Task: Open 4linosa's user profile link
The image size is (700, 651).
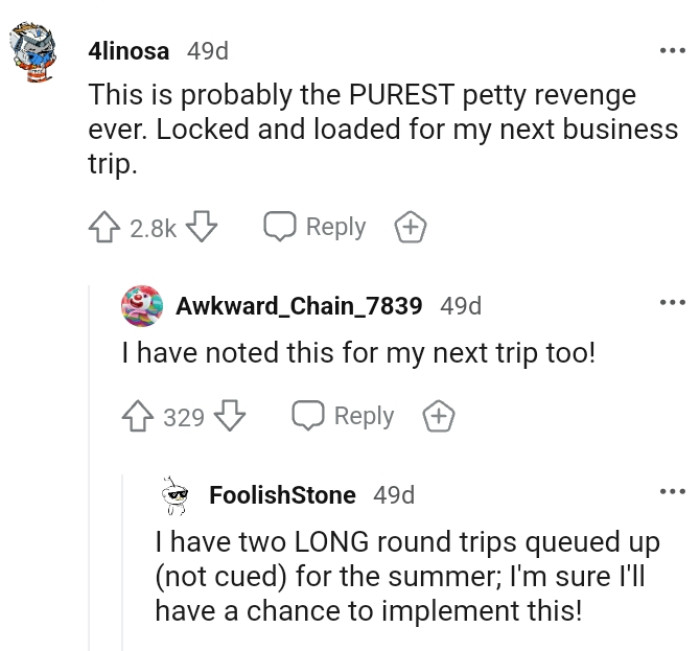Action: (129, 51)
